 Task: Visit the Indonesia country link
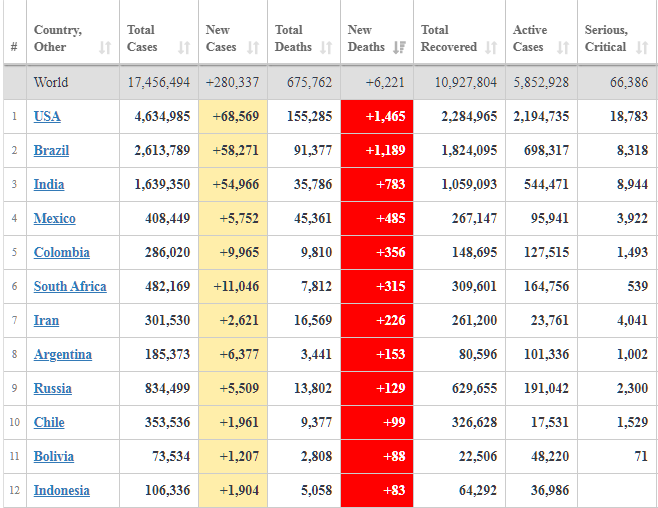click(62, 491)
